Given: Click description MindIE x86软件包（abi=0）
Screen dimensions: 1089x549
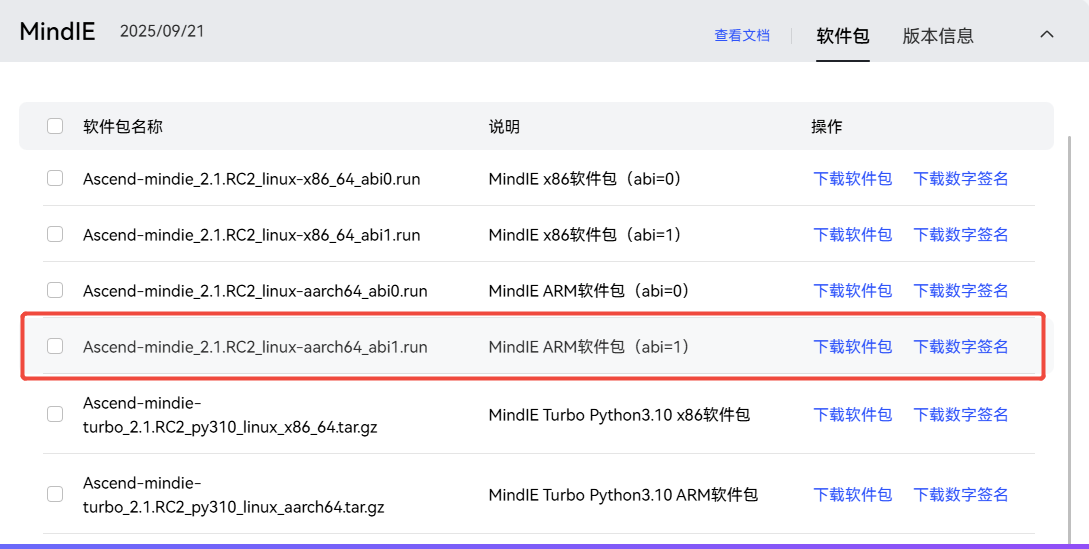Looking at the screenshot, I should tap(585, 179).
